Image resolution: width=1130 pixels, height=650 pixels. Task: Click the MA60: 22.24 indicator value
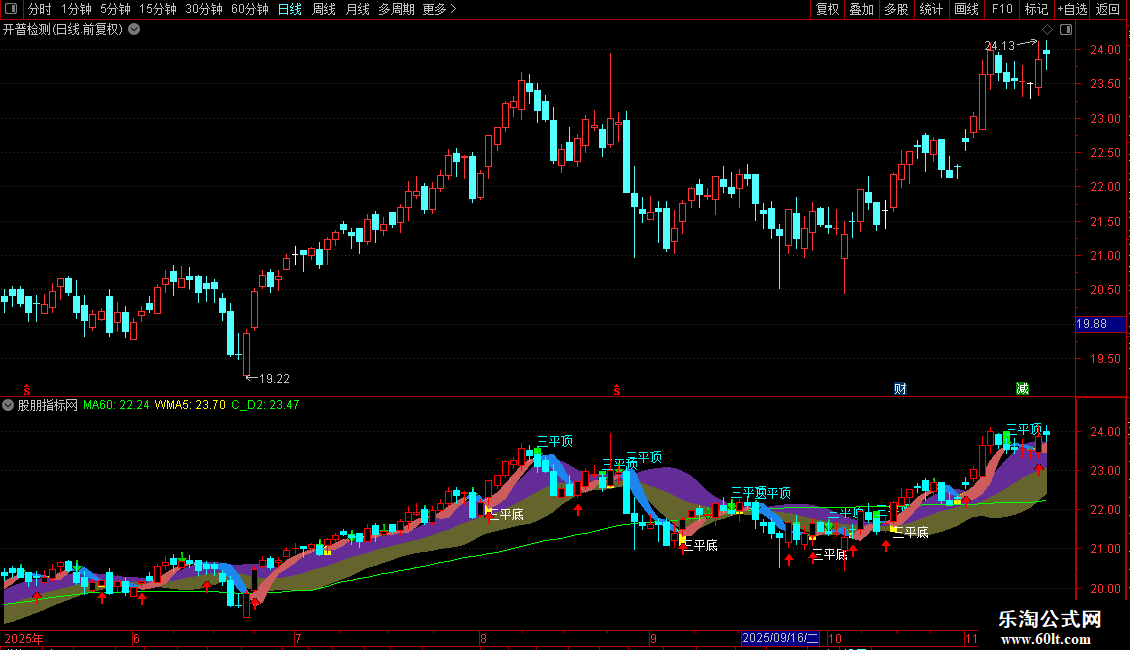click(x=116, y=405)
